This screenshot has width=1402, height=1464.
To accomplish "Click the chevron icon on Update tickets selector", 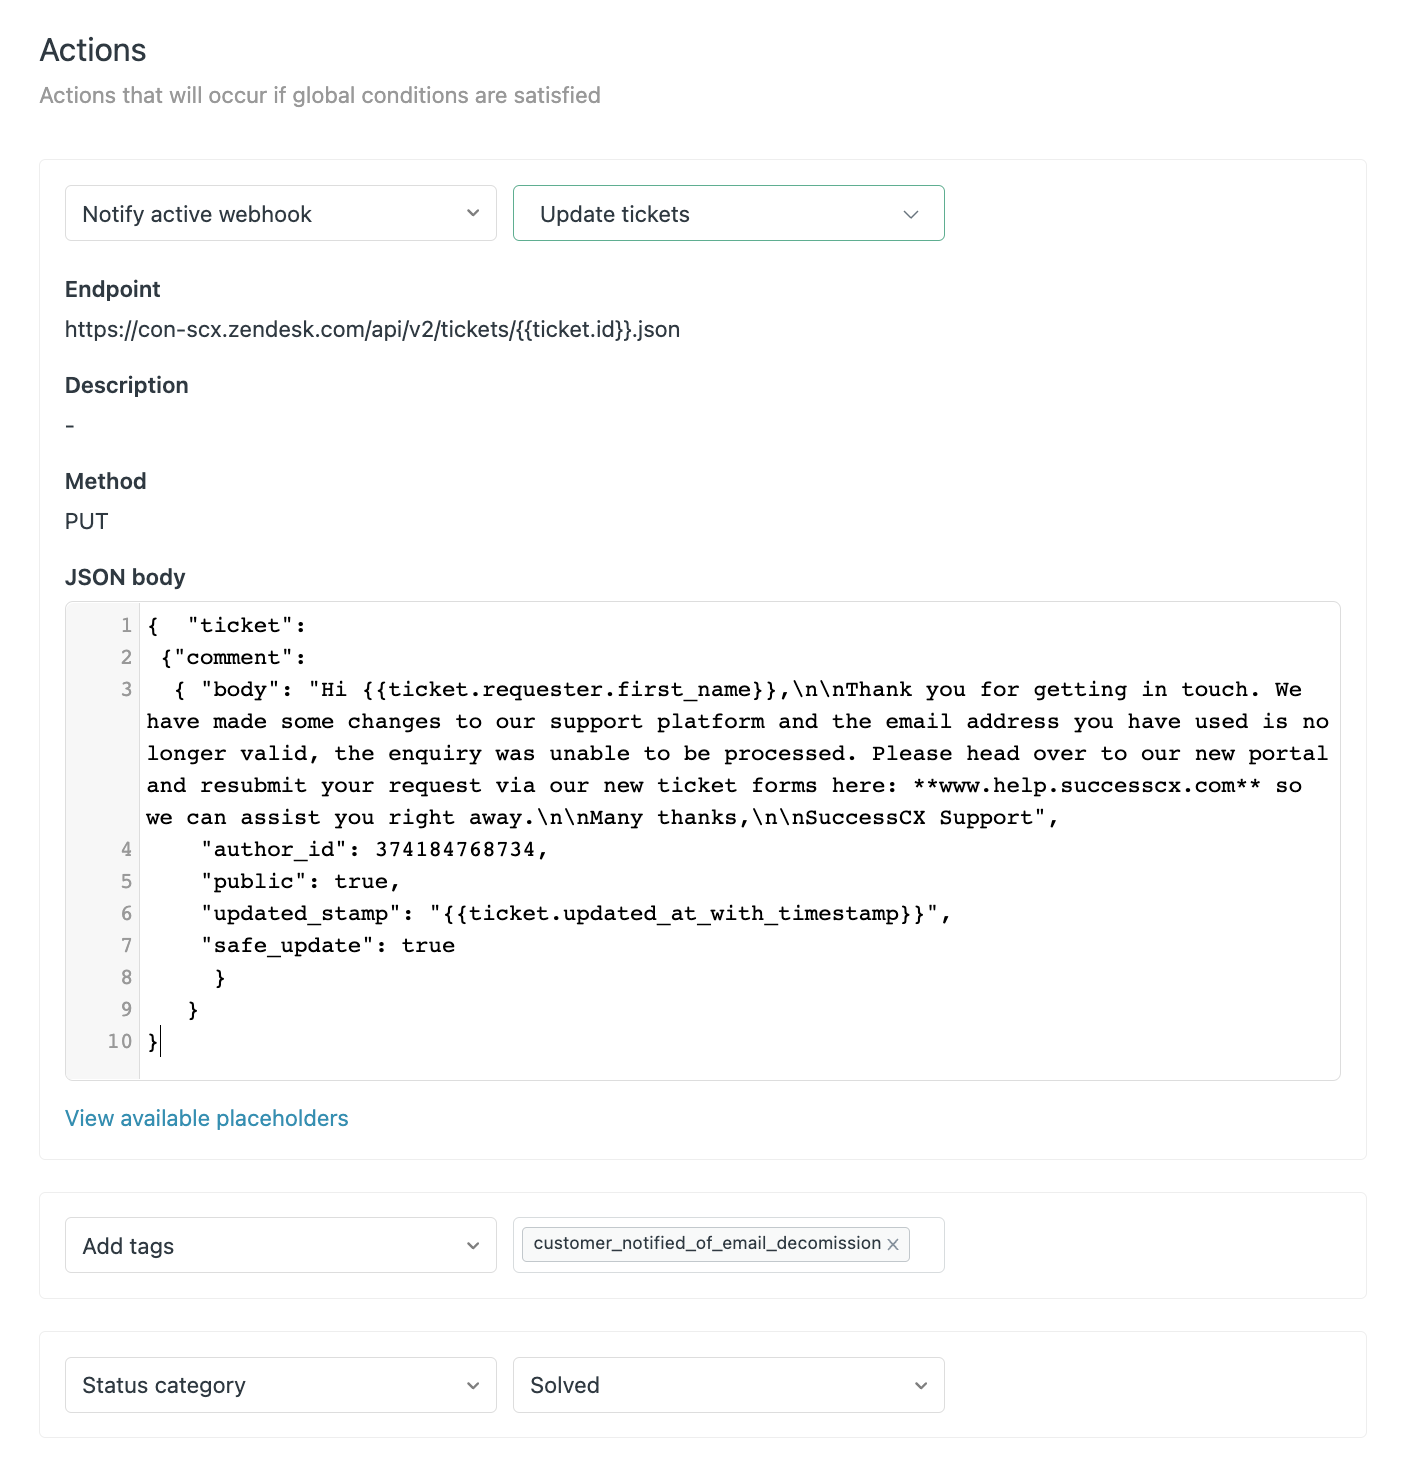I will (911, 213).
